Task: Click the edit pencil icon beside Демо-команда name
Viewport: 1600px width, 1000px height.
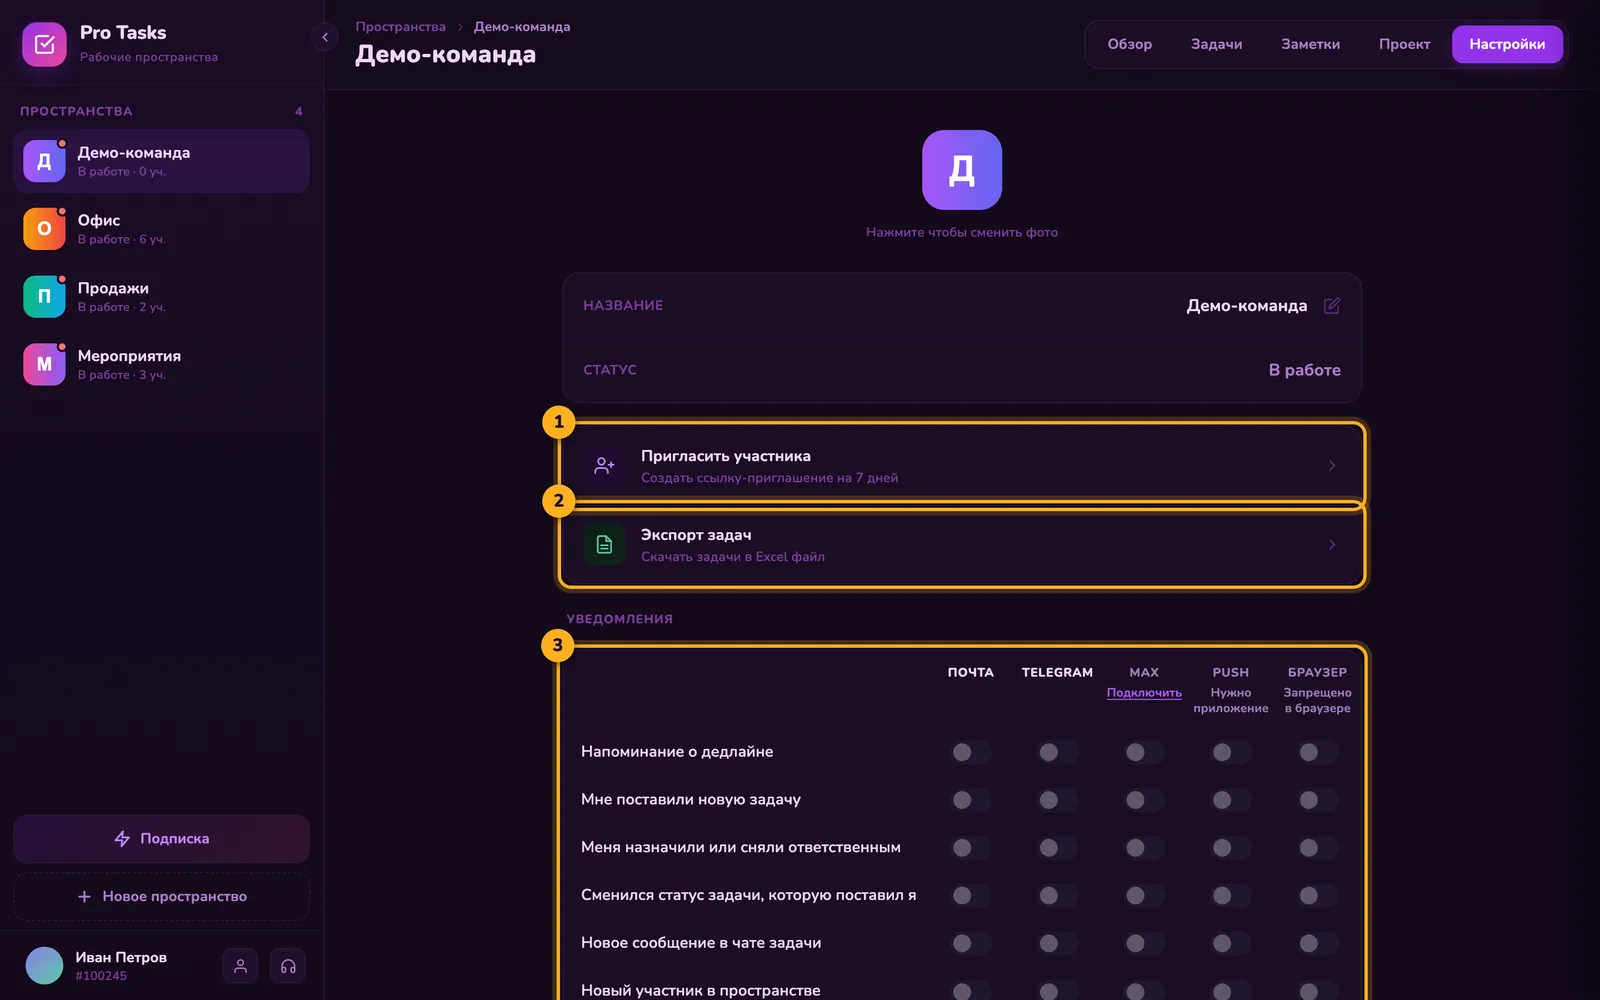Action: [1332, 305]
